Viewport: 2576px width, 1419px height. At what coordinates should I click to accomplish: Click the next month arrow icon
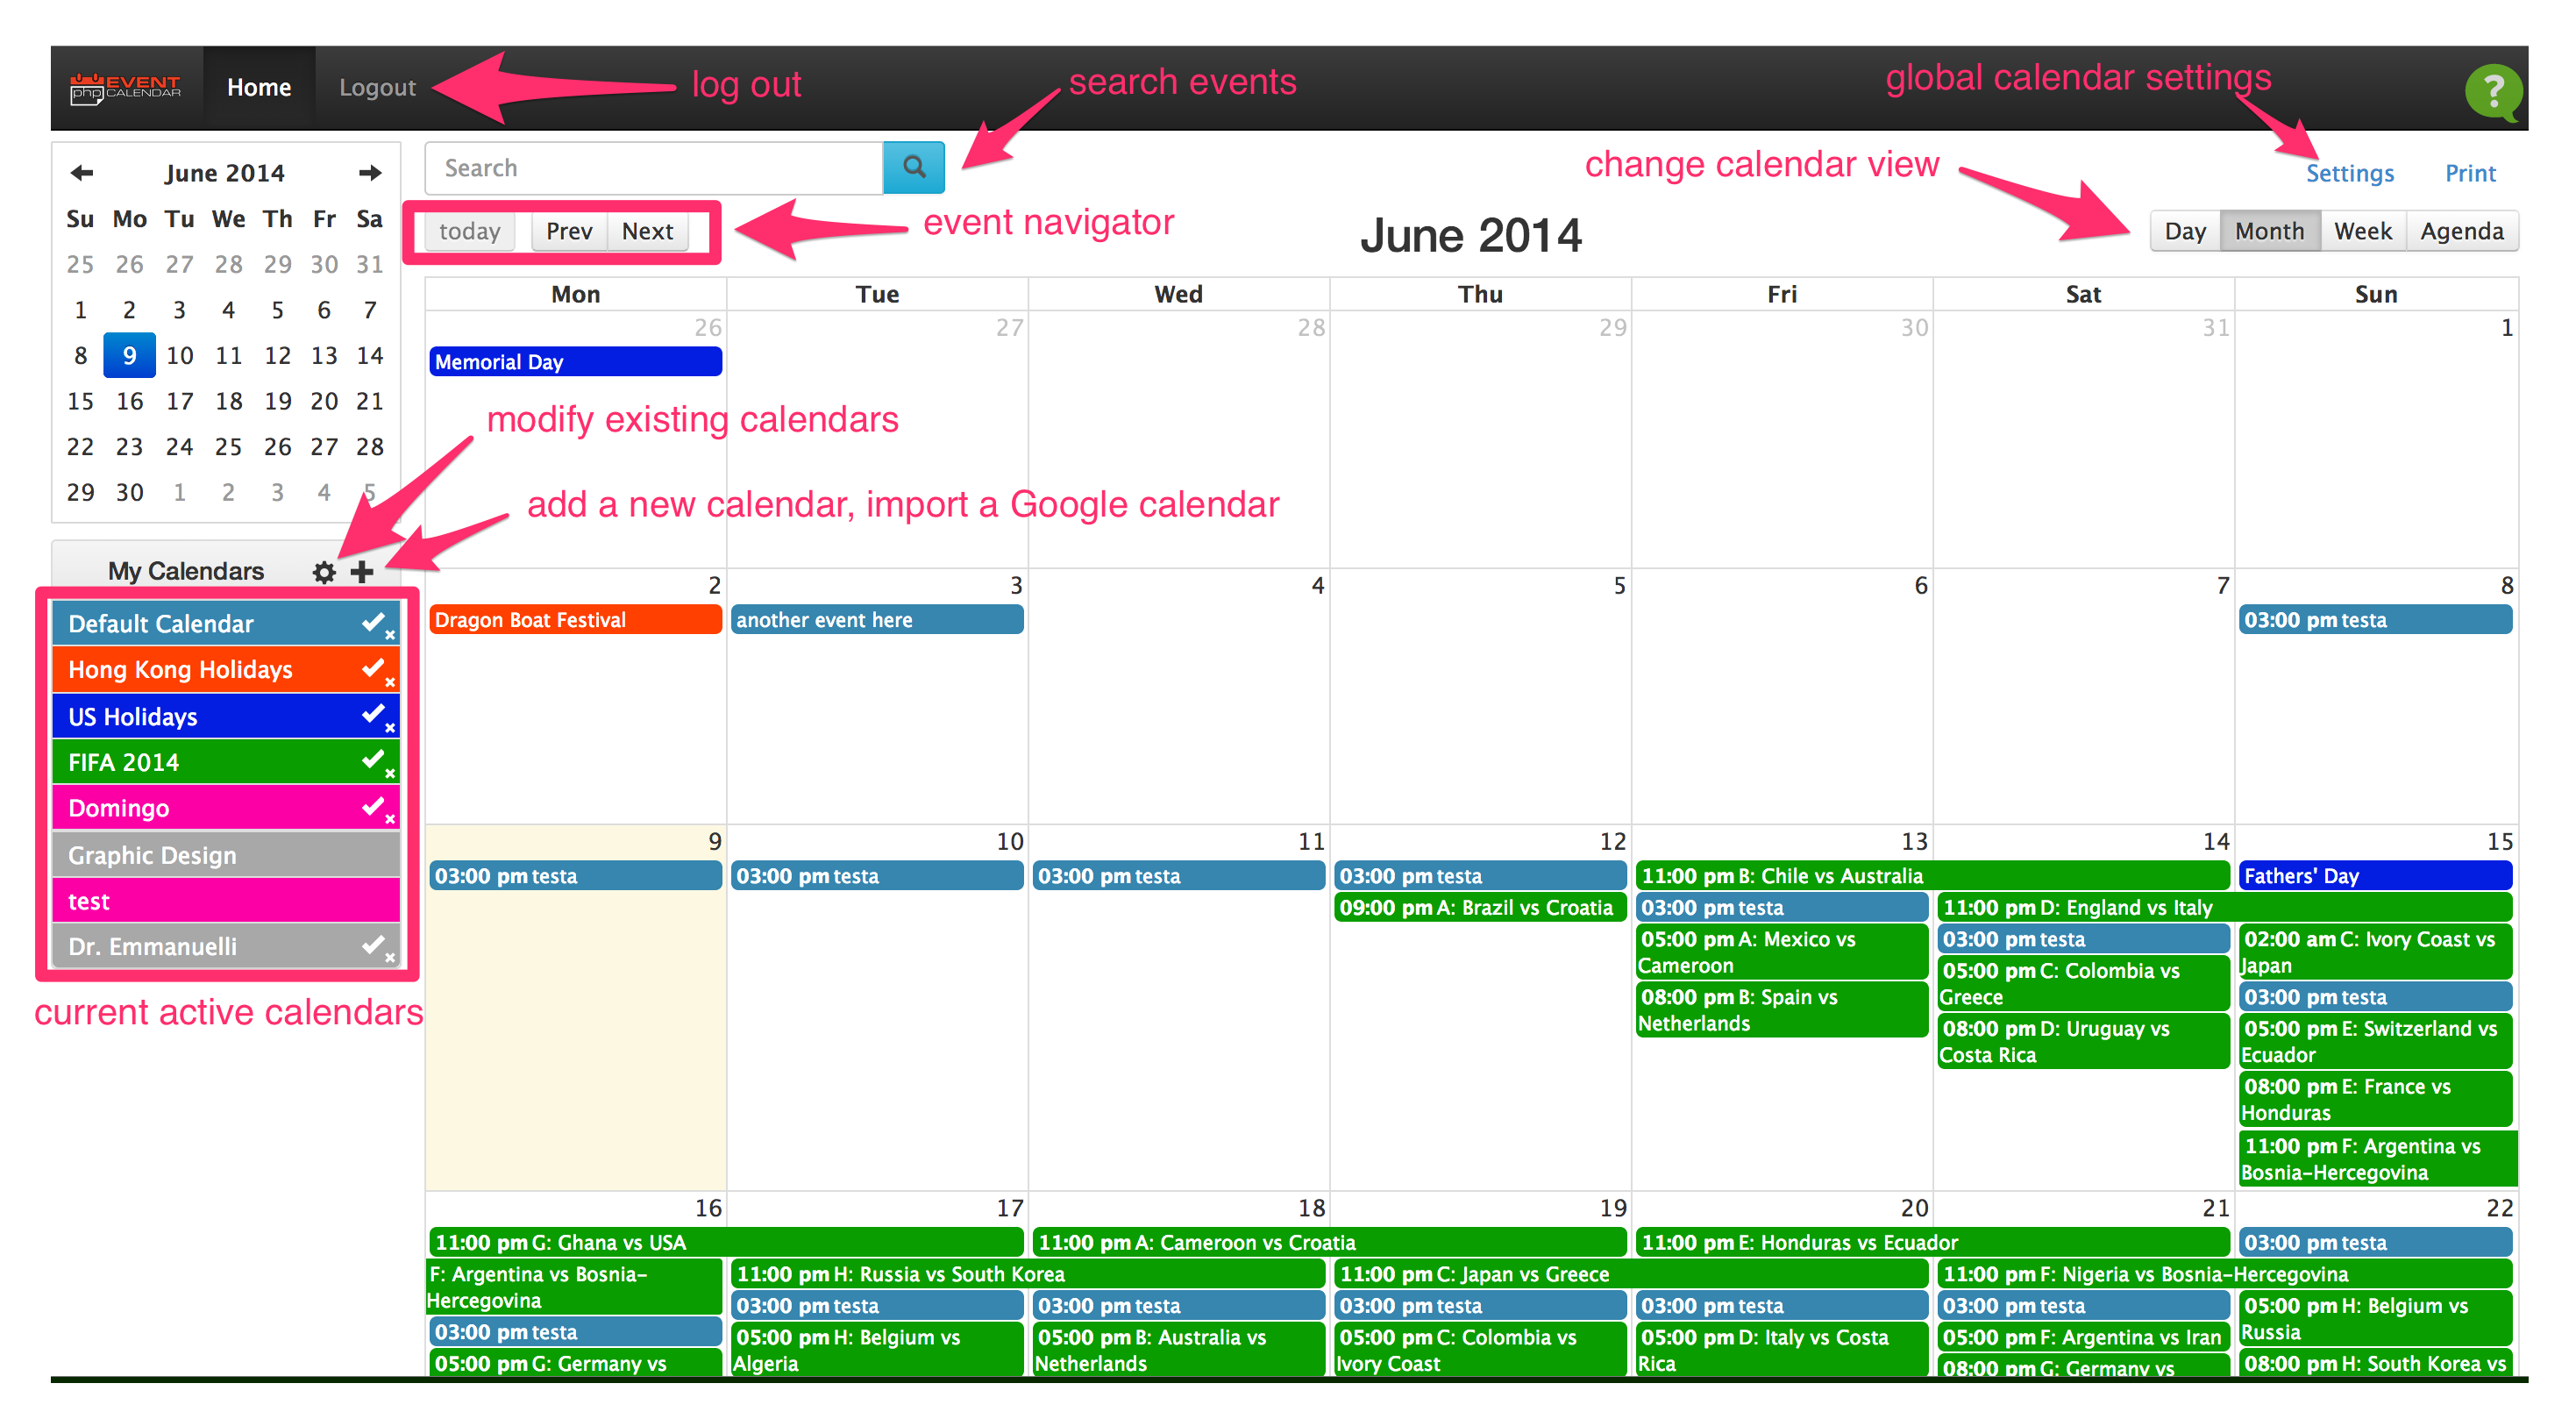click(x=365, y=171)
